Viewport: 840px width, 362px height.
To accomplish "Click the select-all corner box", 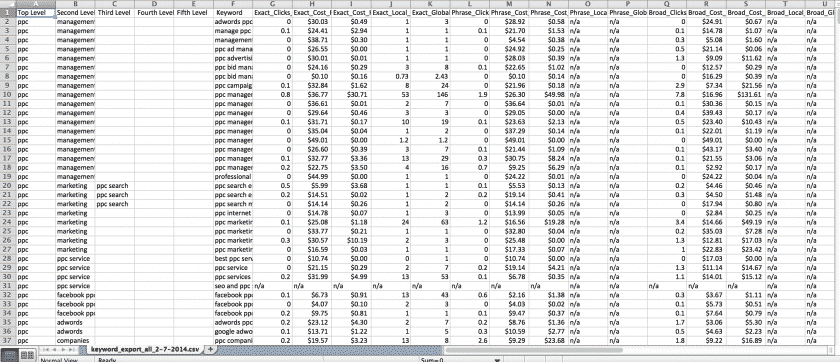I will [8, 4].
